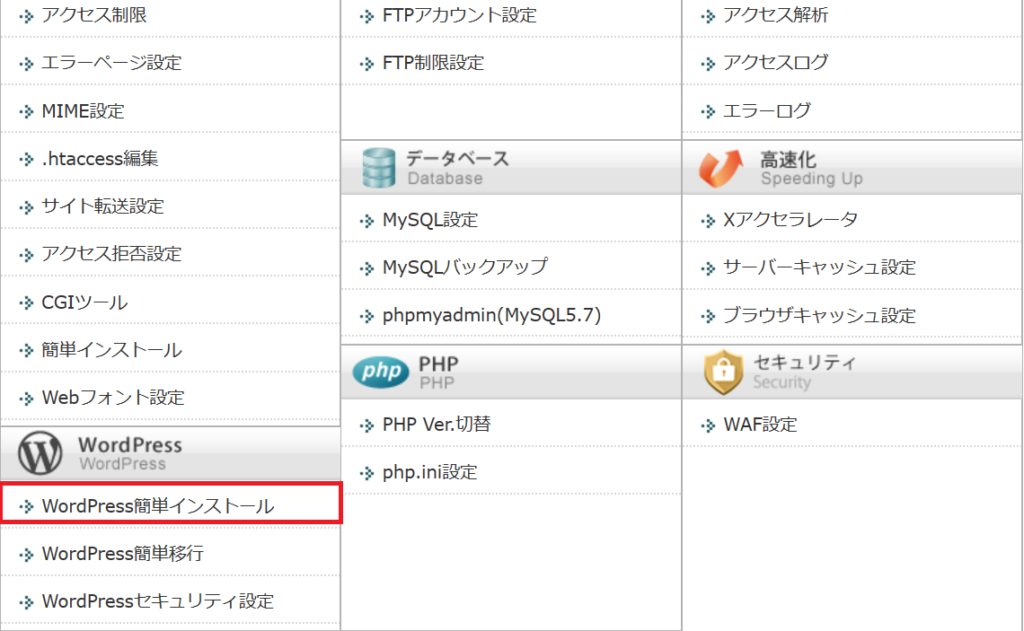
Task: Go to php.ini設定
Action: 430,472
